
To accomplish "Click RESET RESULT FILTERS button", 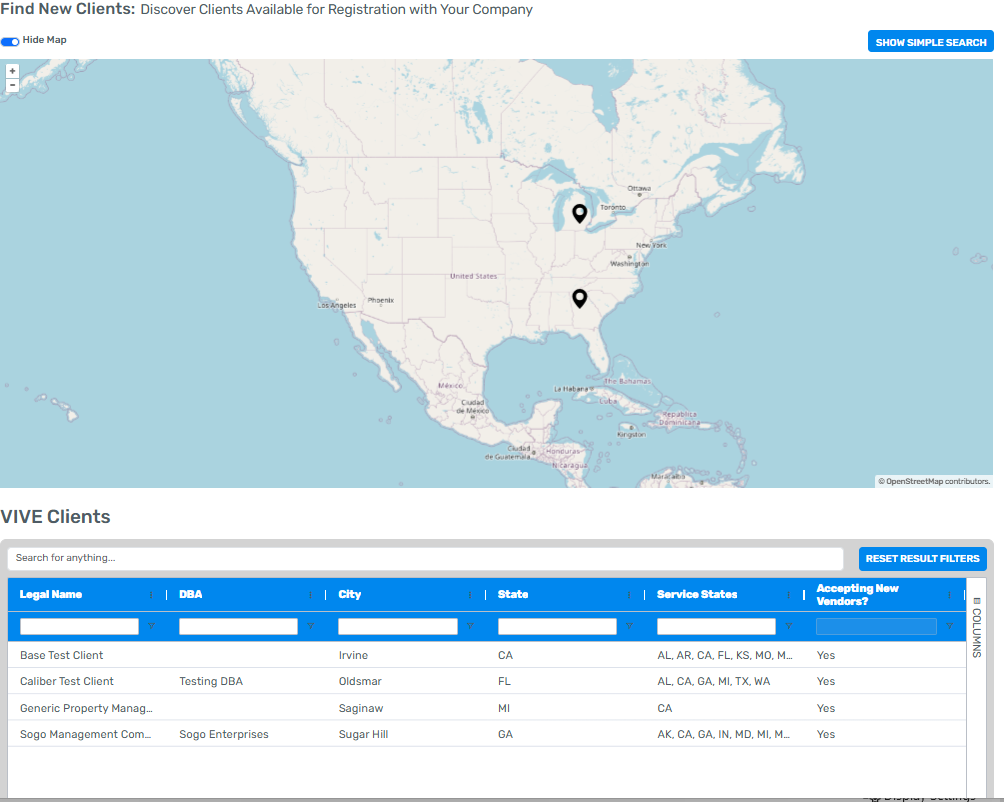I will coord(922,559).
